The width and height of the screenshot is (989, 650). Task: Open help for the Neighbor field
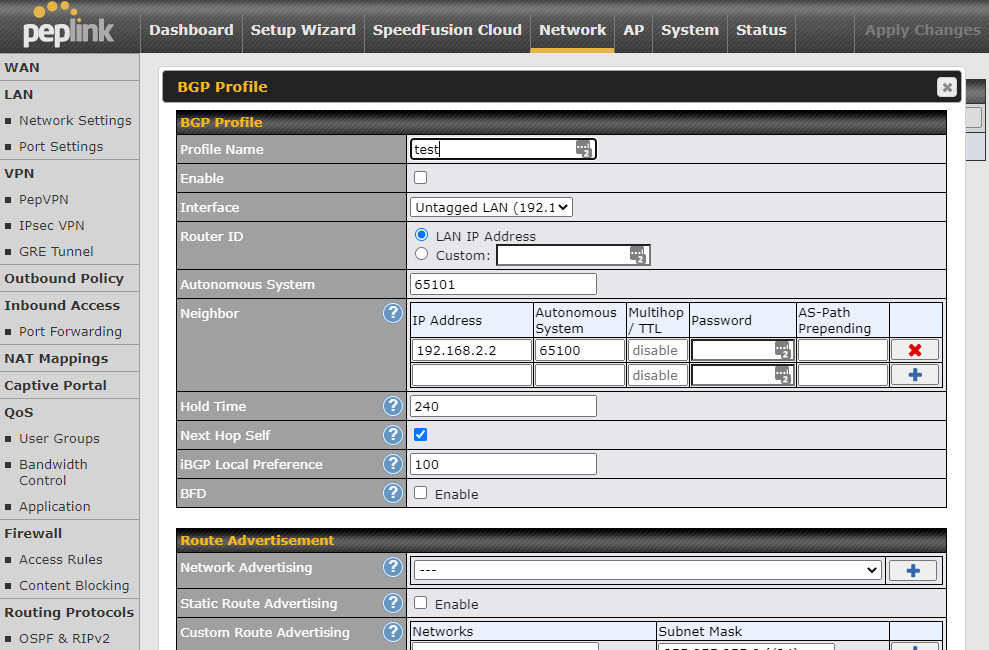(392, 313)
